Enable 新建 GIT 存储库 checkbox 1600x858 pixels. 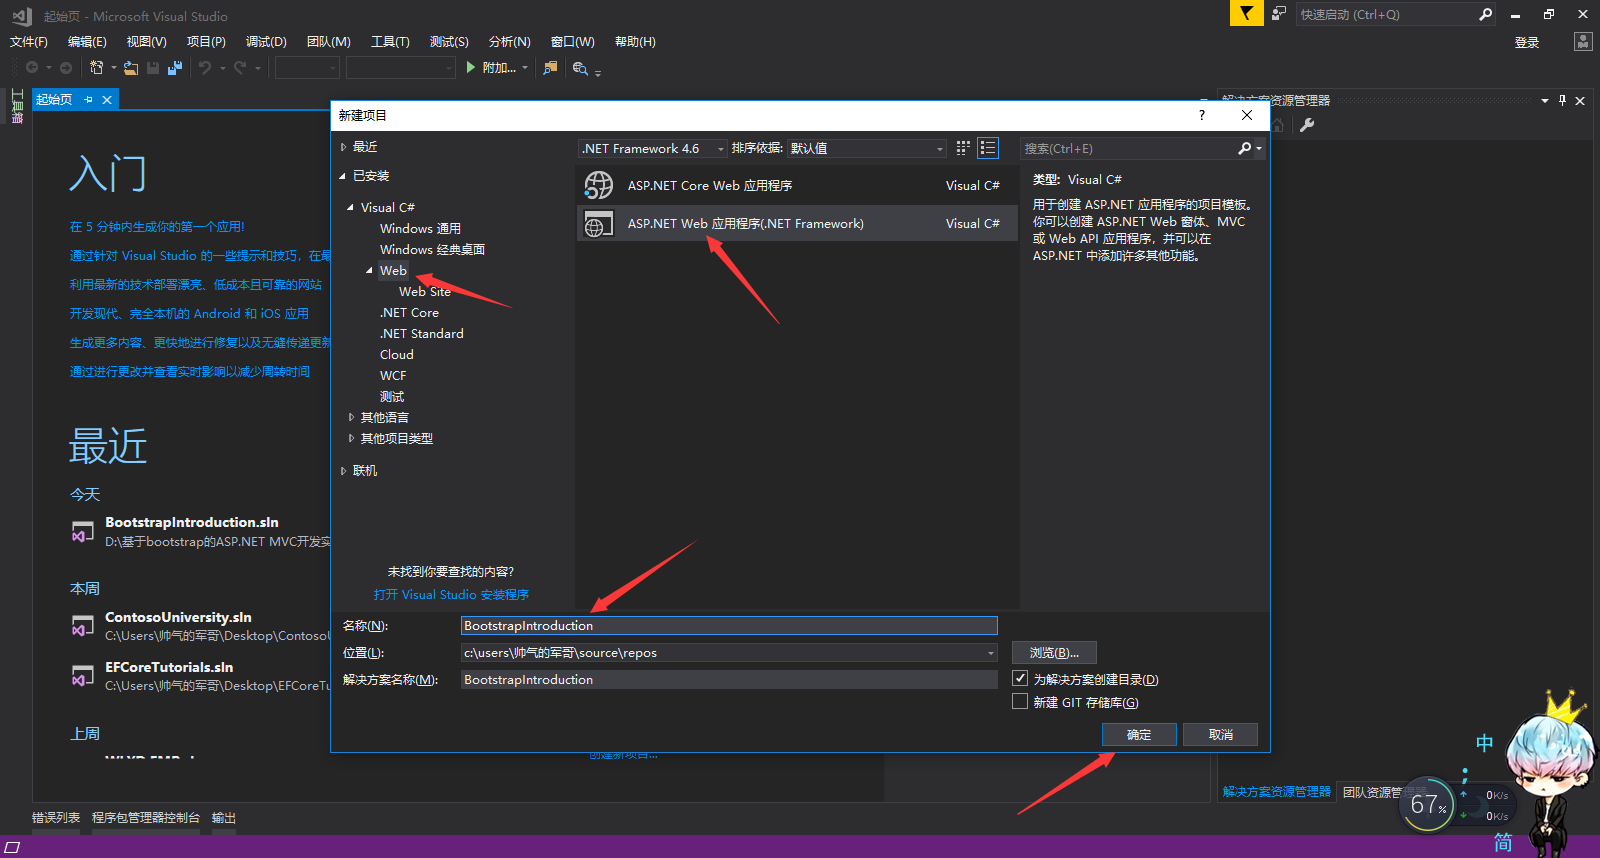(1020, 702)
